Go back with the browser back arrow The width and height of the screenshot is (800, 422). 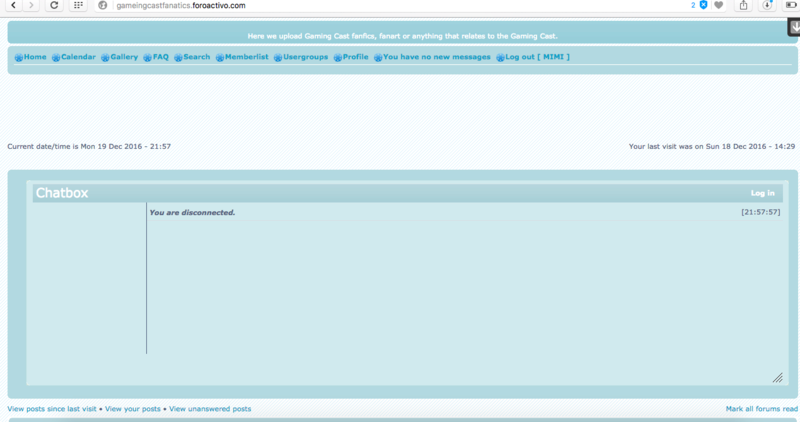point(14,5)
